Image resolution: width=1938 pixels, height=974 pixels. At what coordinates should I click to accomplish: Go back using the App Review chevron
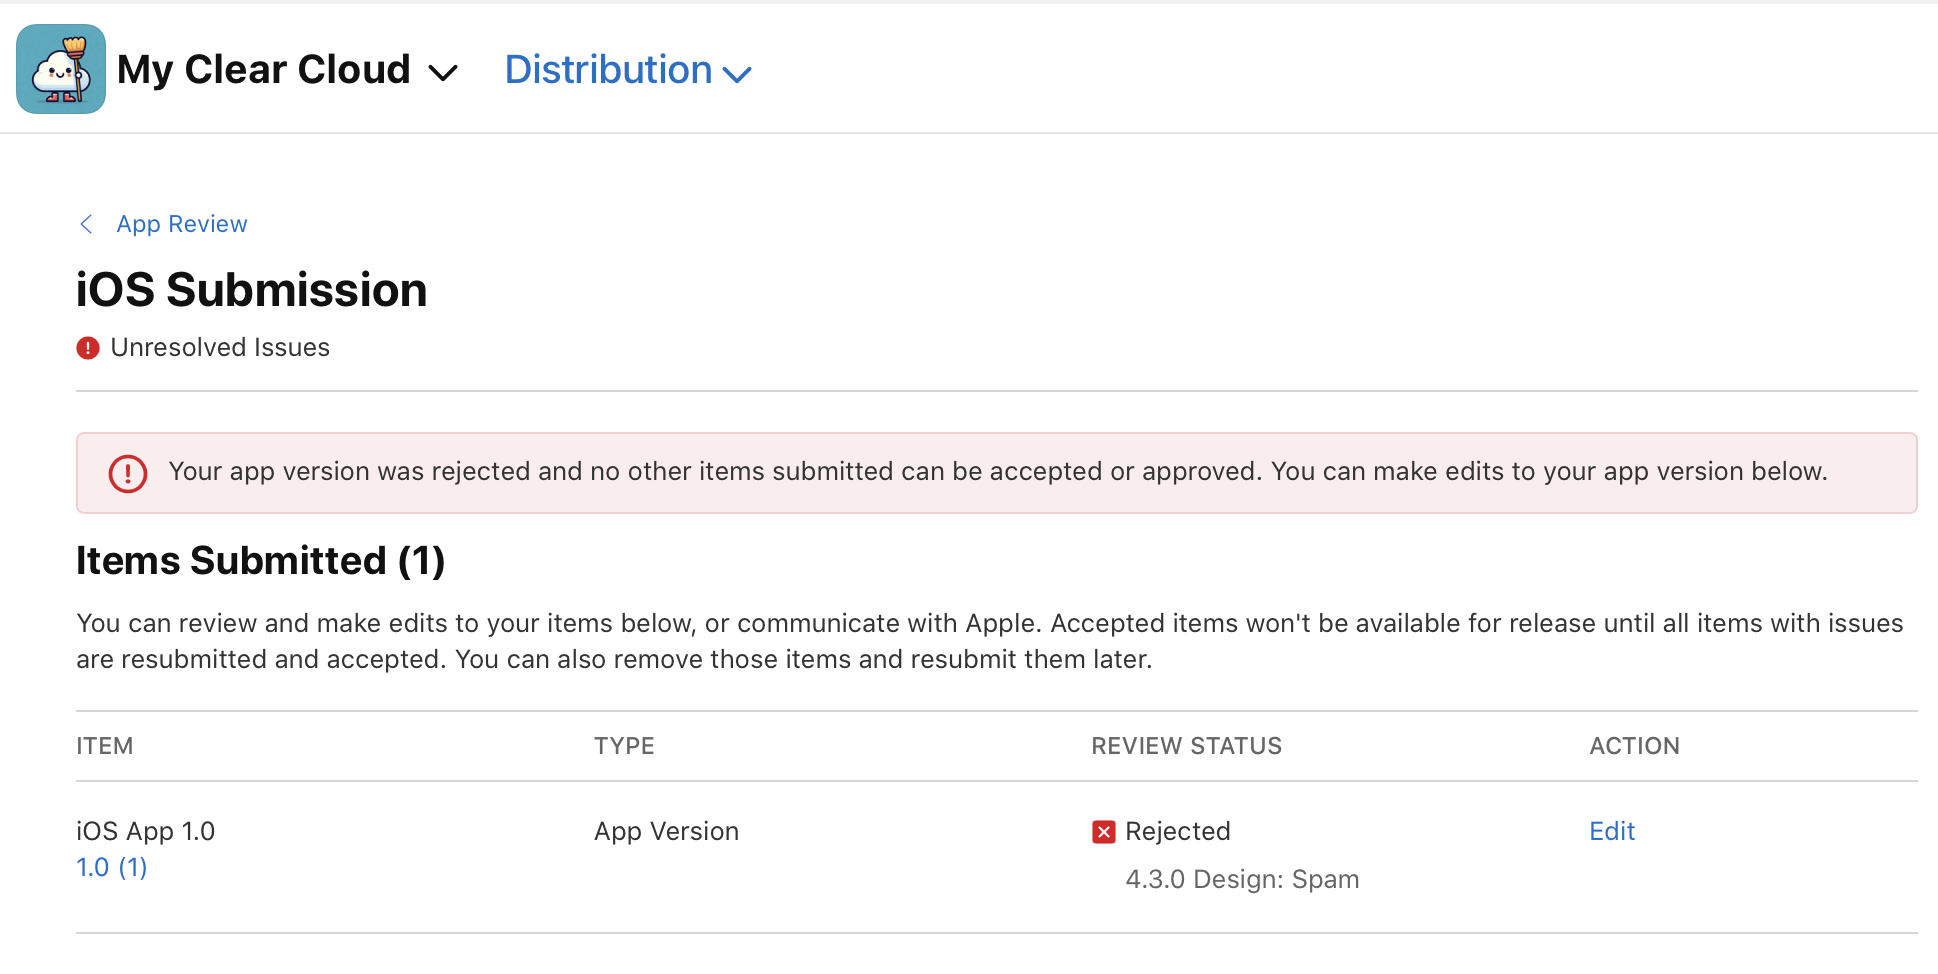point(87,224)
